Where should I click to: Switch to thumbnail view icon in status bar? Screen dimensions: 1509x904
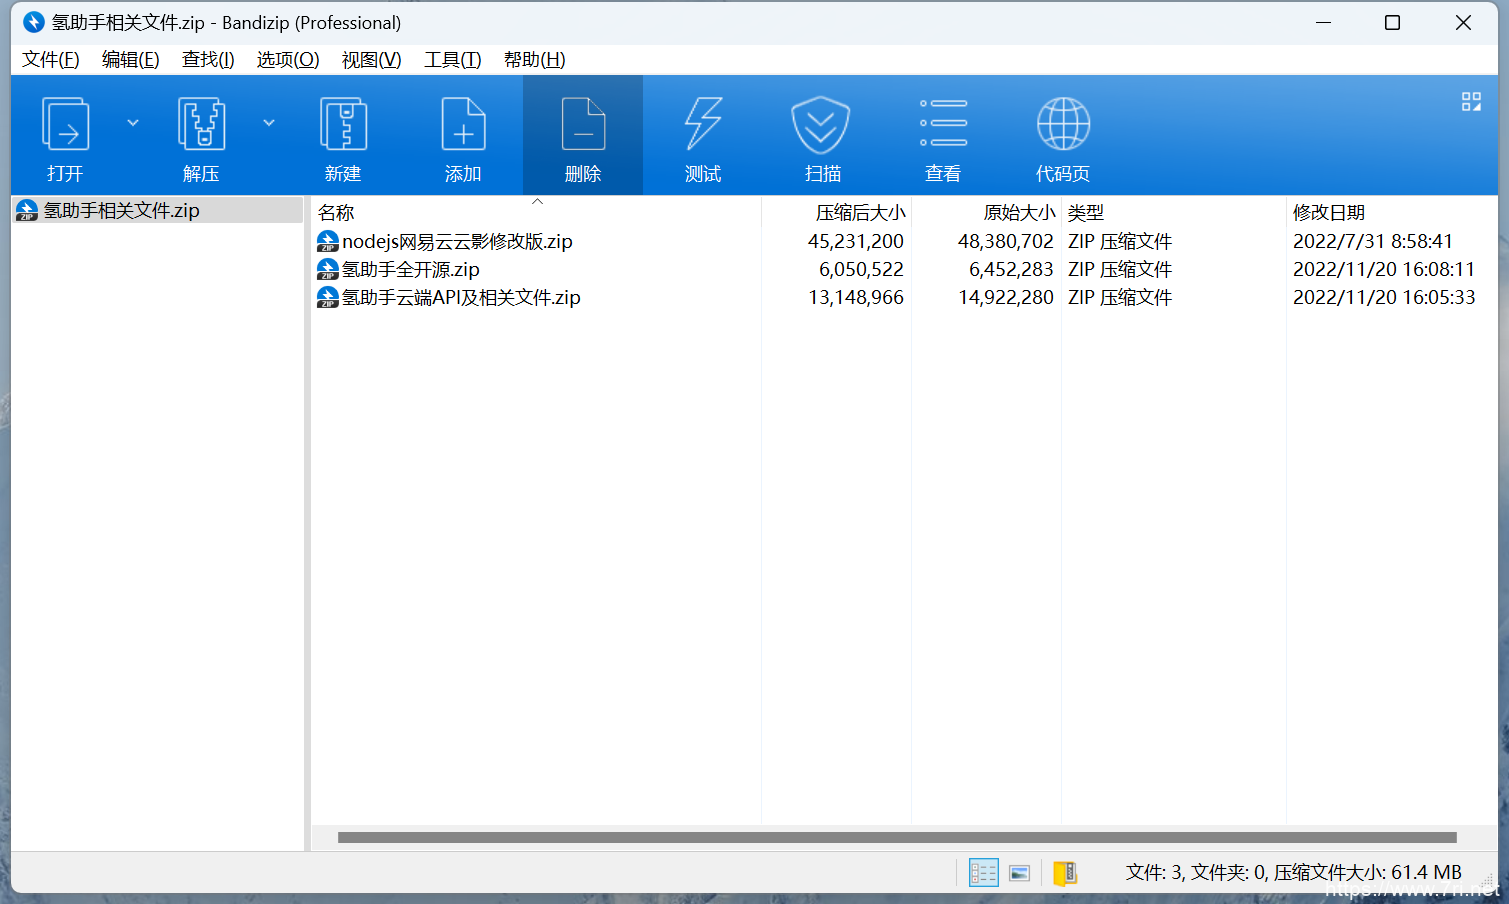pos(1020,873)
